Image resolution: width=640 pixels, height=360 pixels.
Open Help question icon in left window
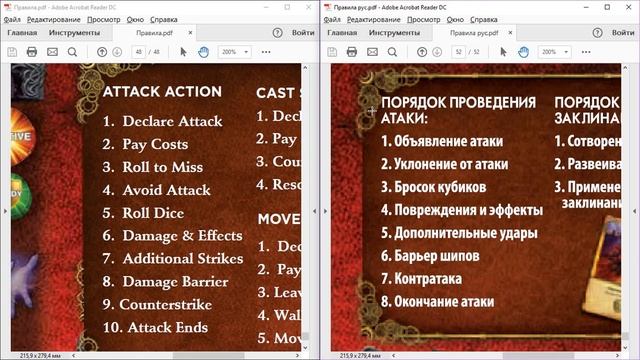tap(278, 33)
